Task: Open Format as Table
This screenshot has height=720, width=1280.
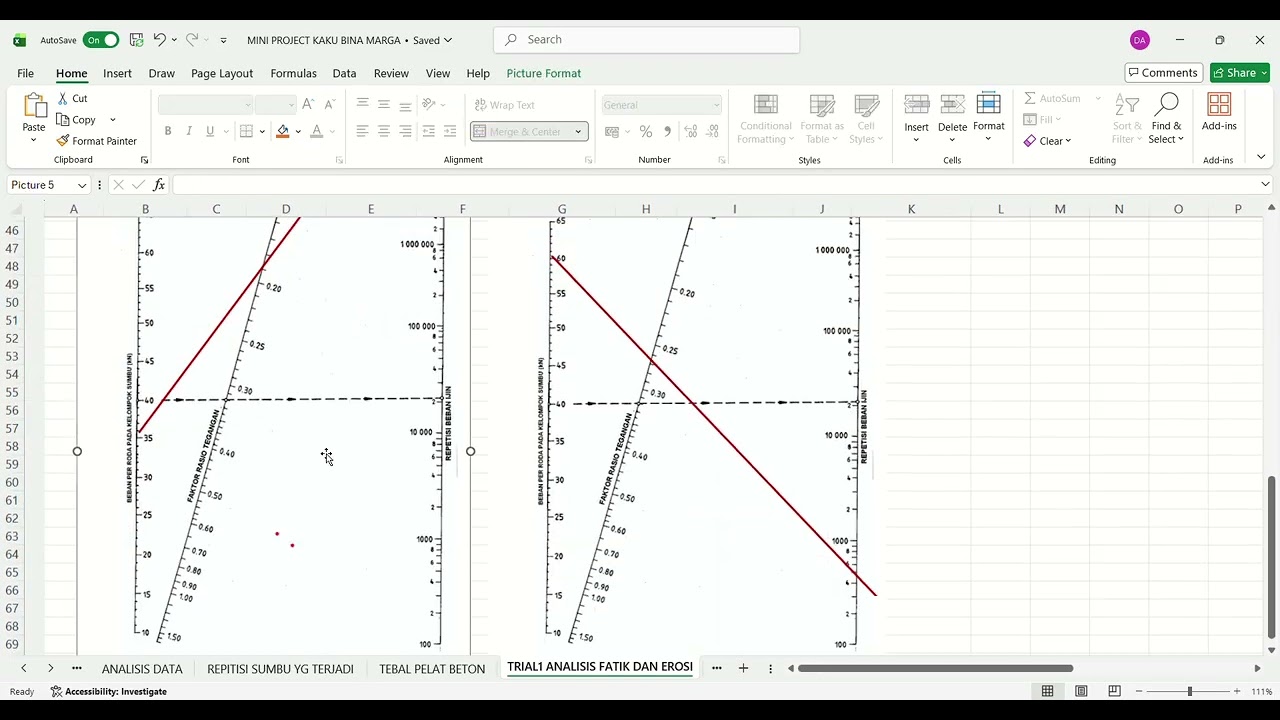Action: pos(823,119)
